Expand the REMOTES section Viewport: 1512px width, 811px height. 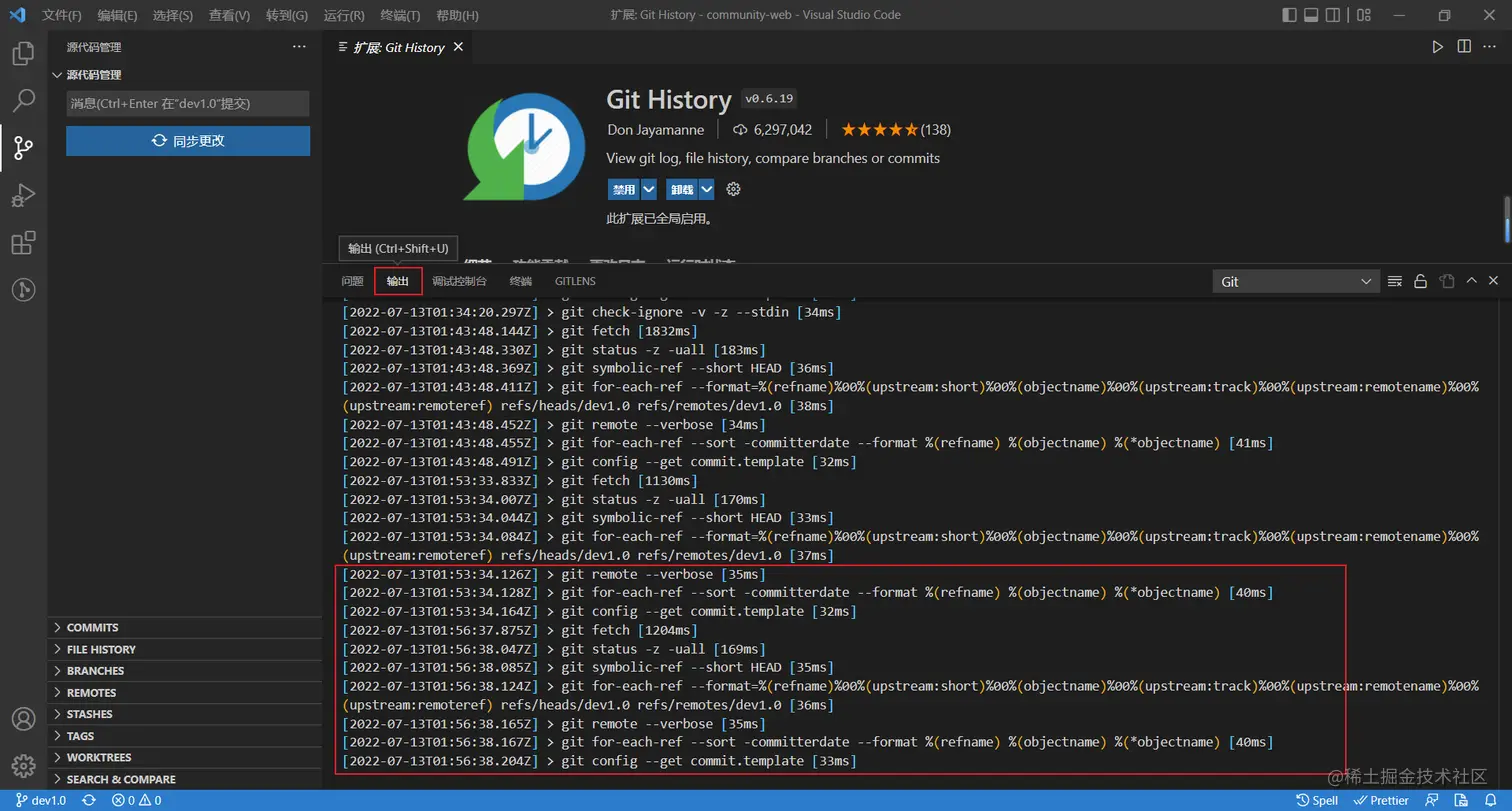click(x=185, y=693)
